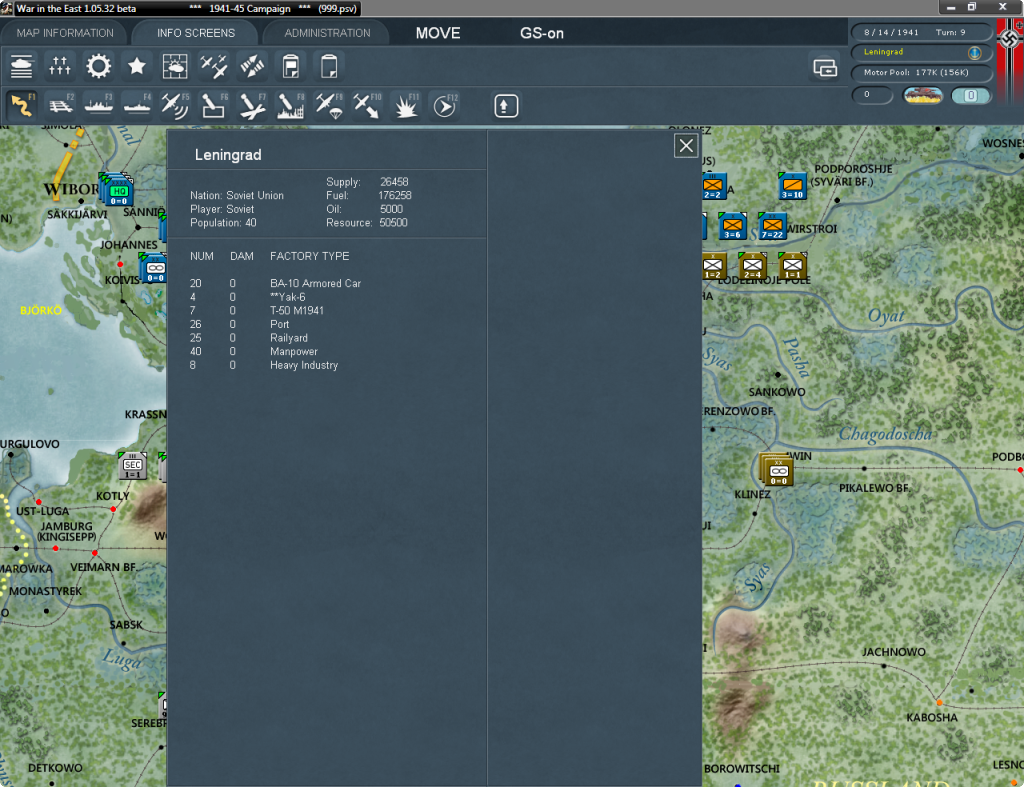Switch to the MAP INFORMATION tab

[x=65, y=33]
